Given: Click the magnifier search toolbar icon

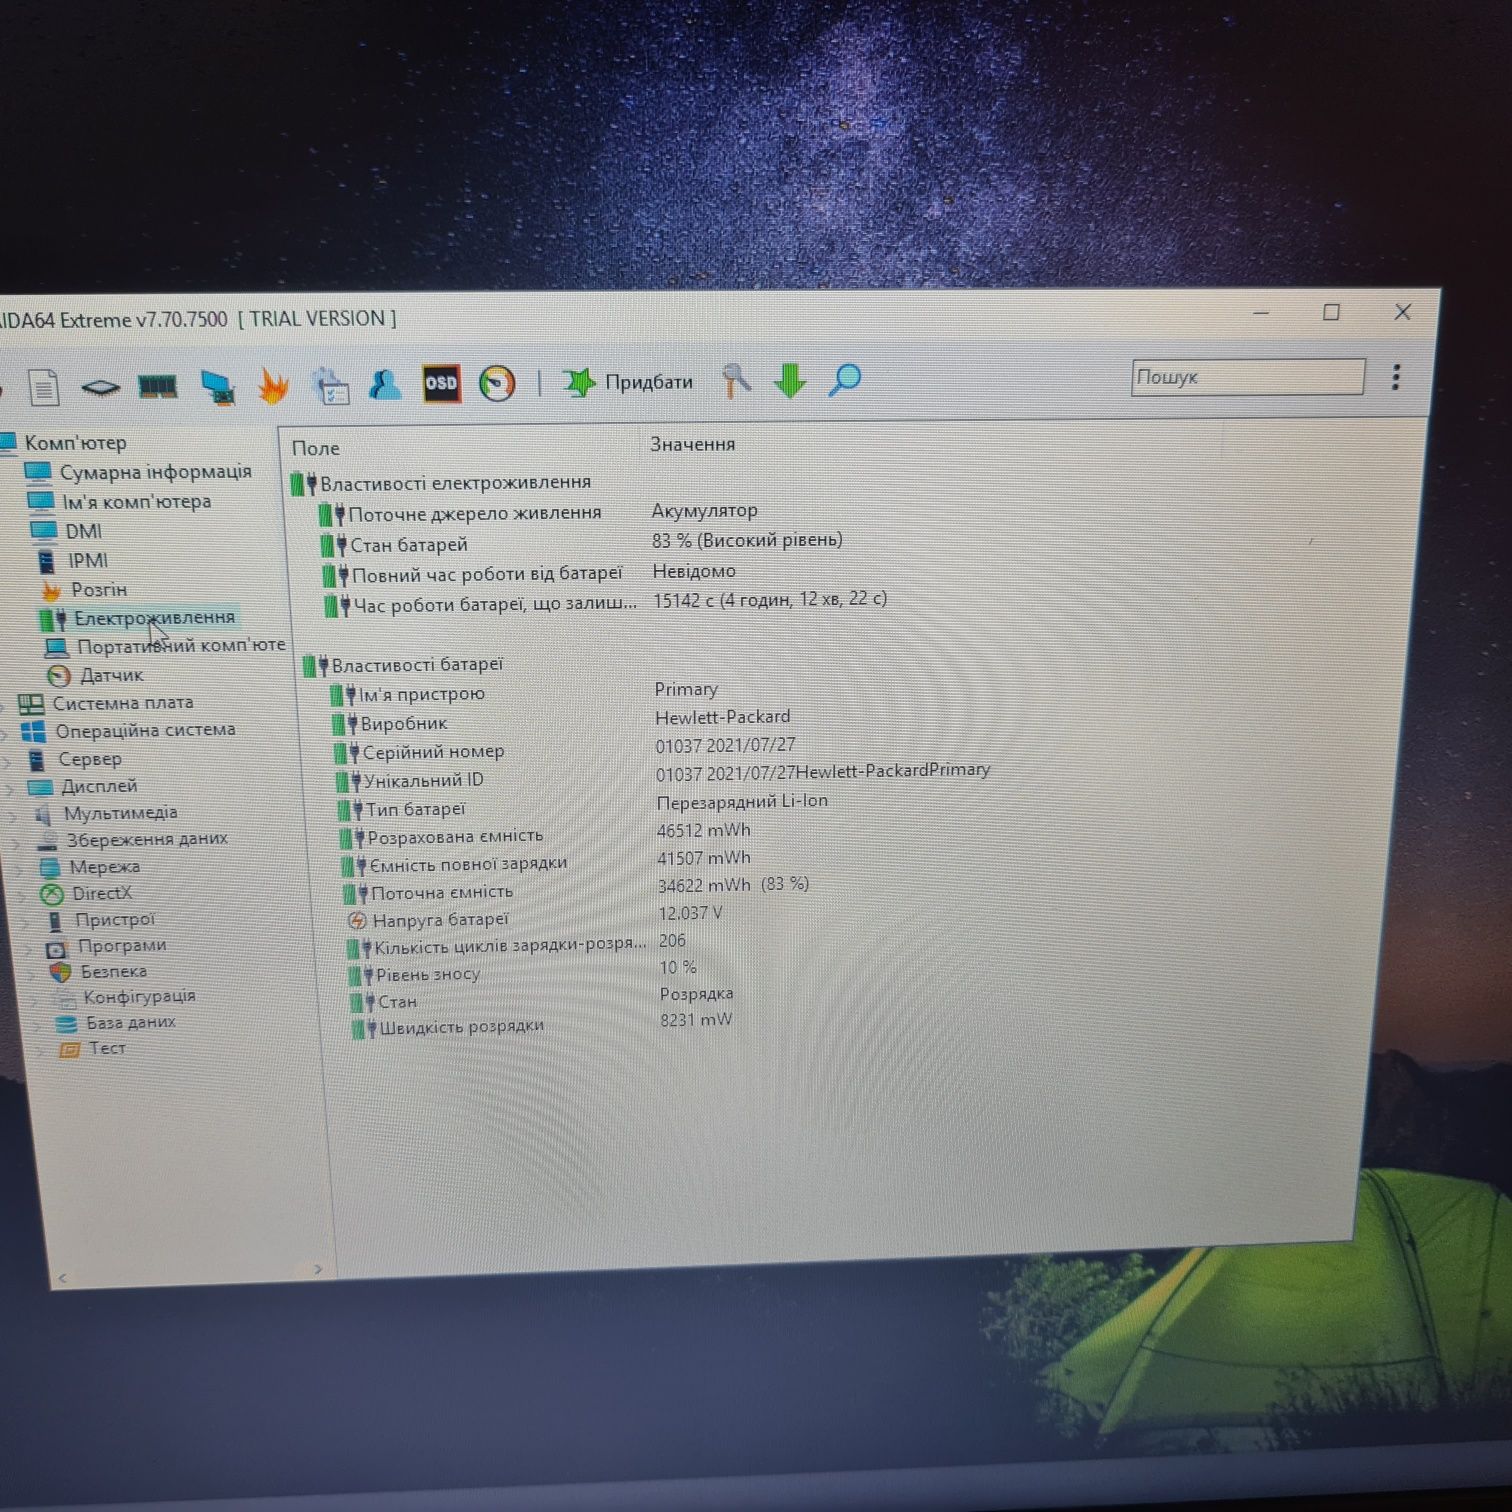Looking at the screenshot, I should tap(845, 380).
